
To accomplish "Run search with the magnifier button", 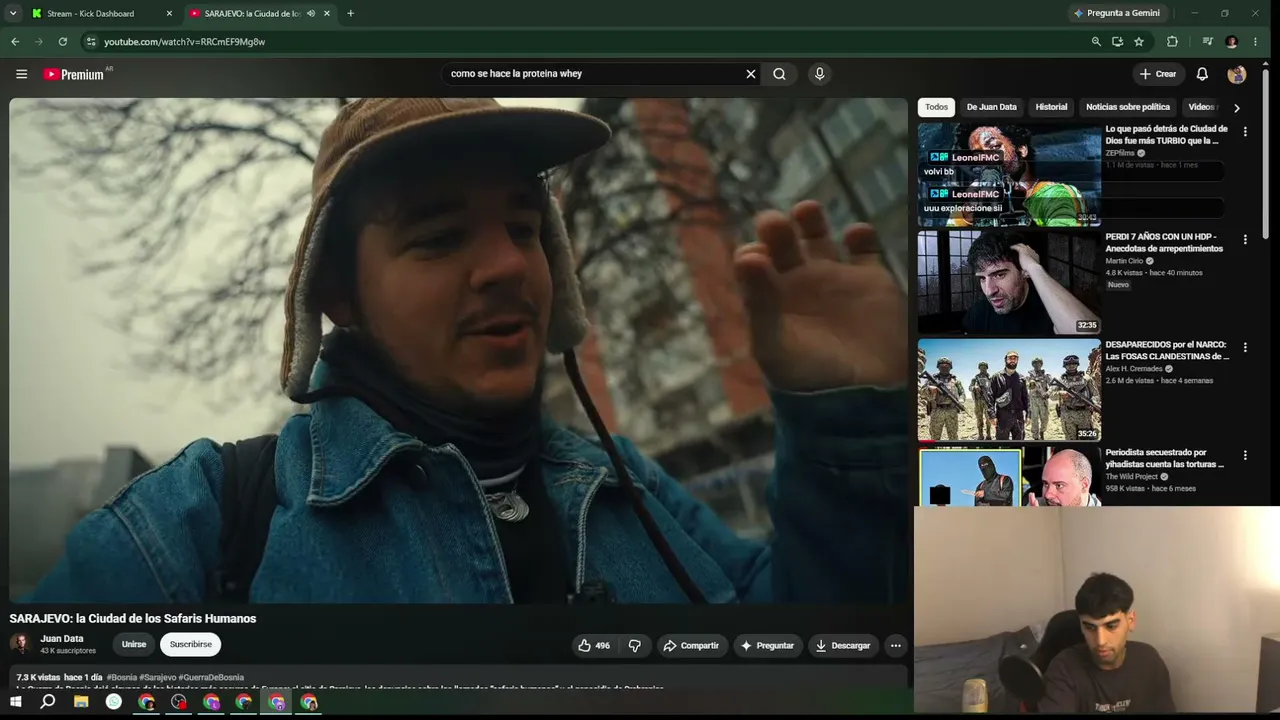I will tap(779, 74).
